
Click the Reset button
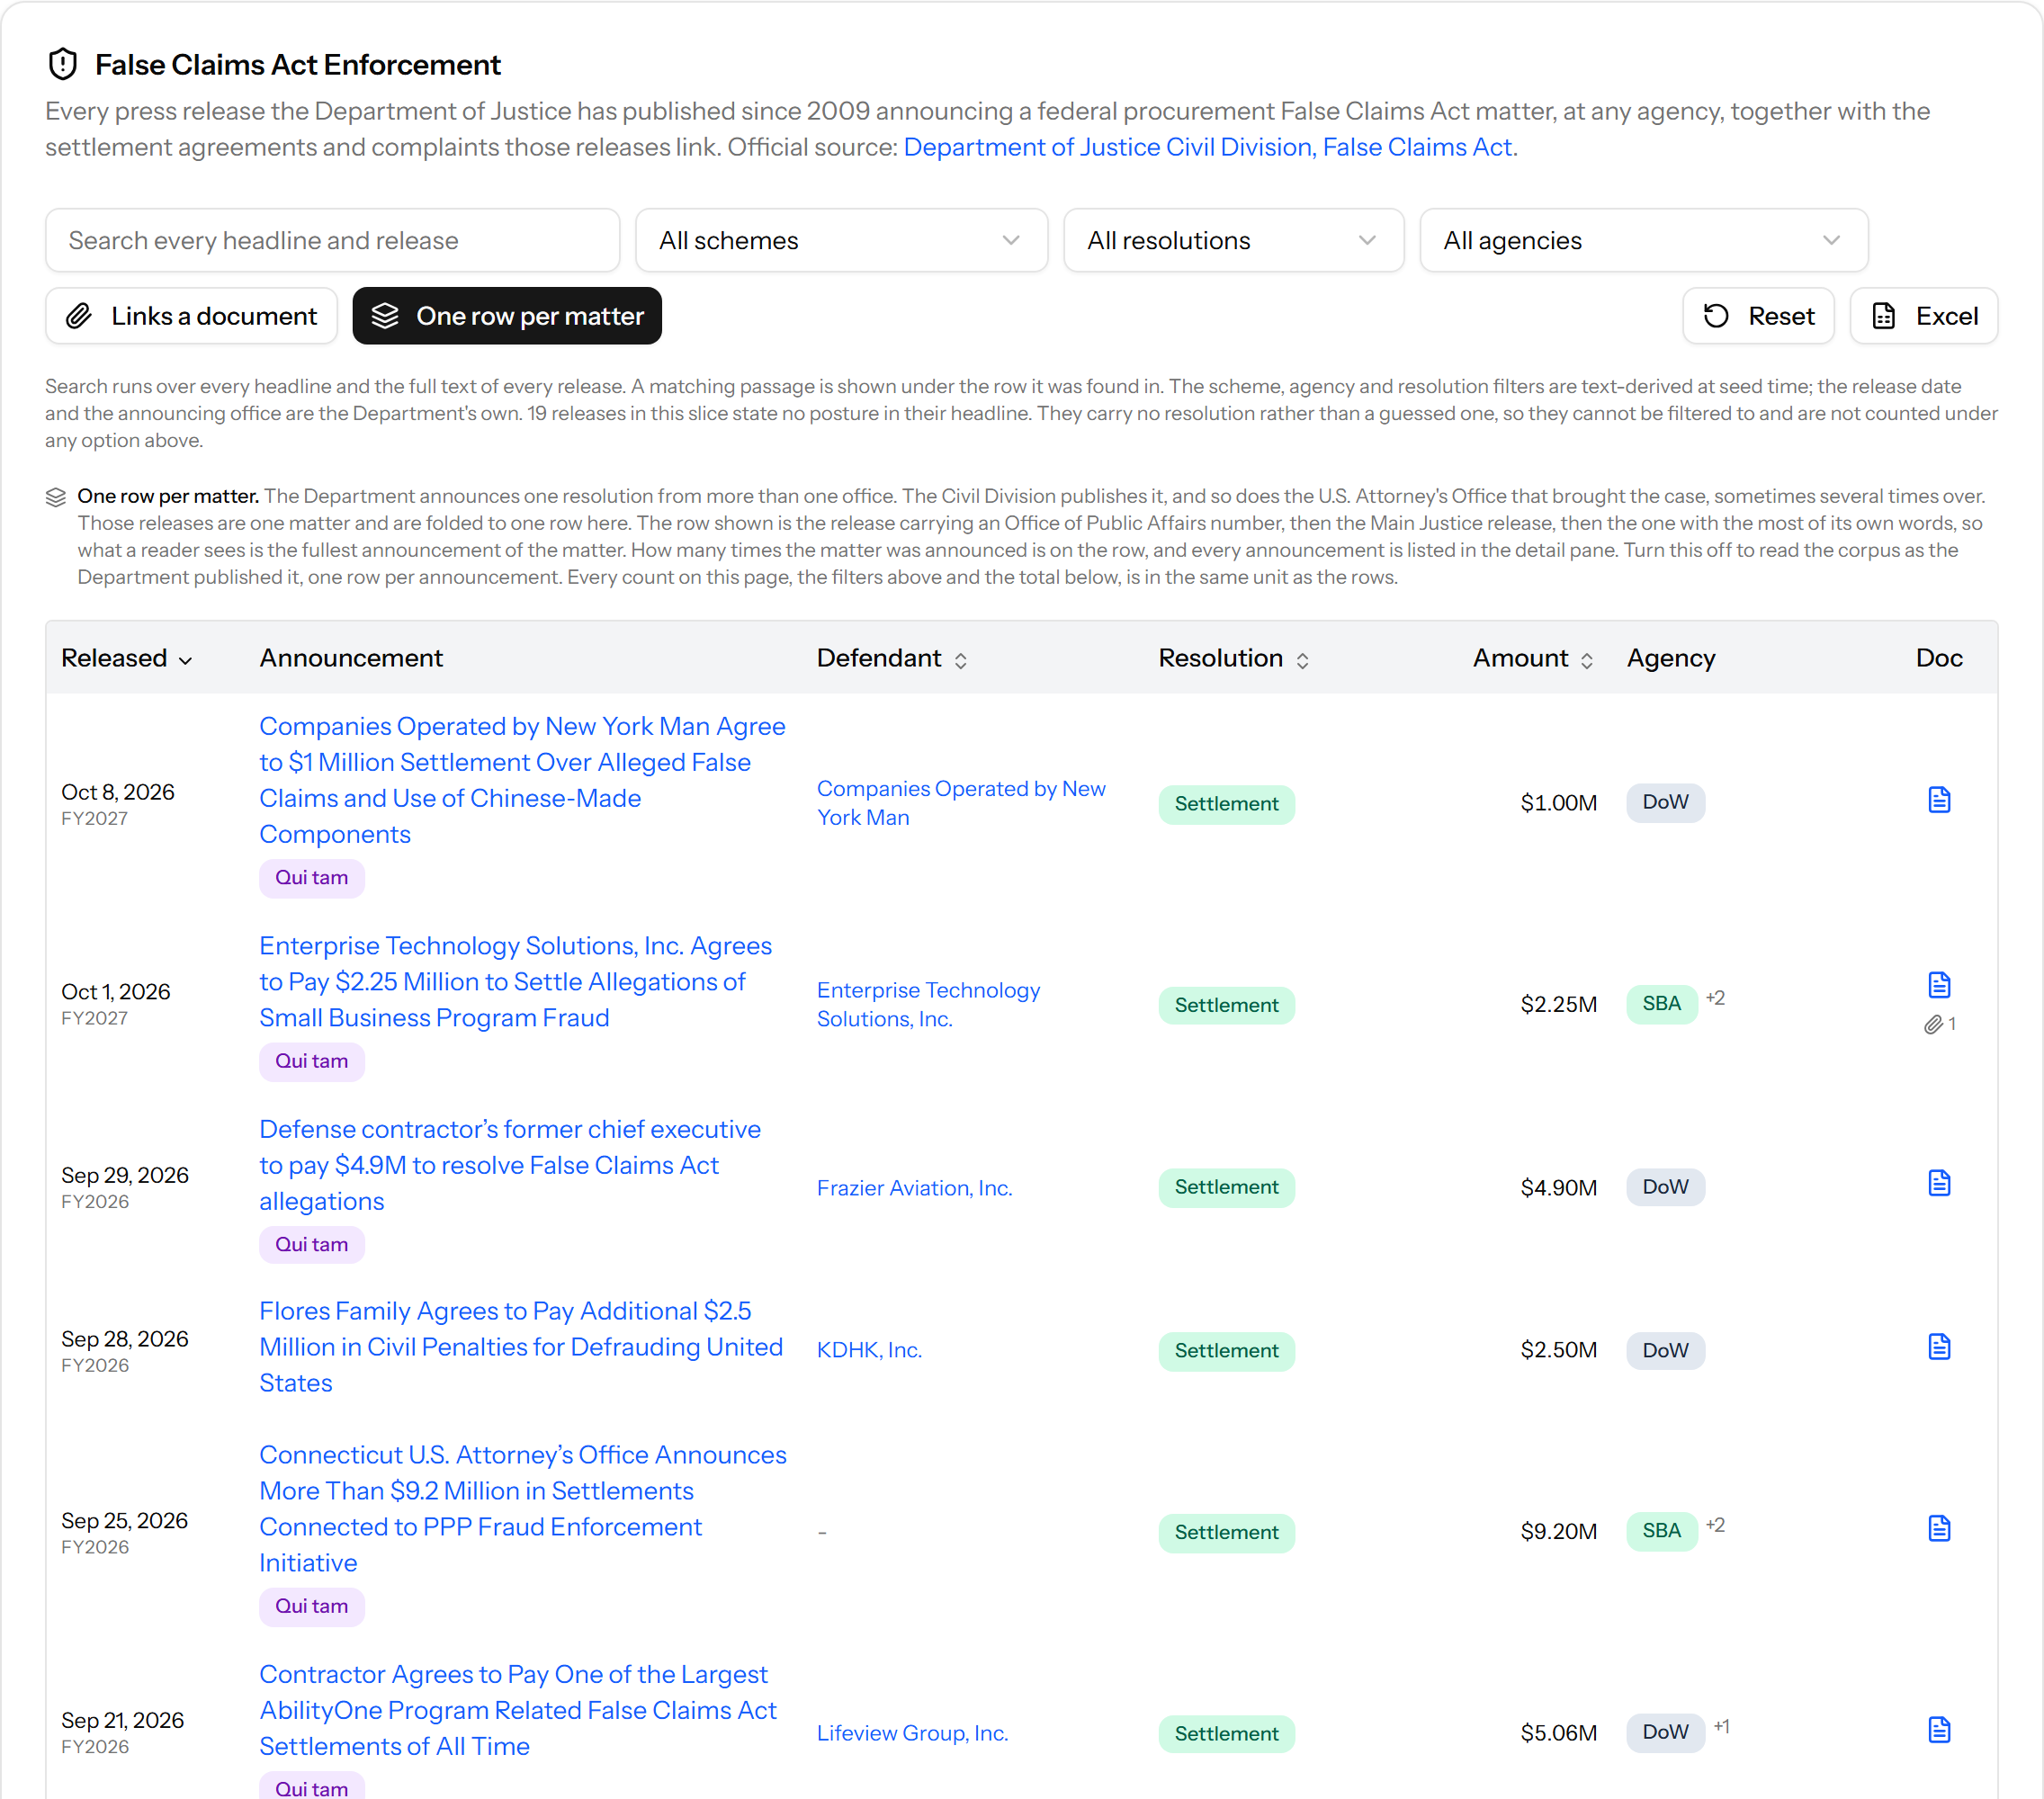pos(1758,316)
